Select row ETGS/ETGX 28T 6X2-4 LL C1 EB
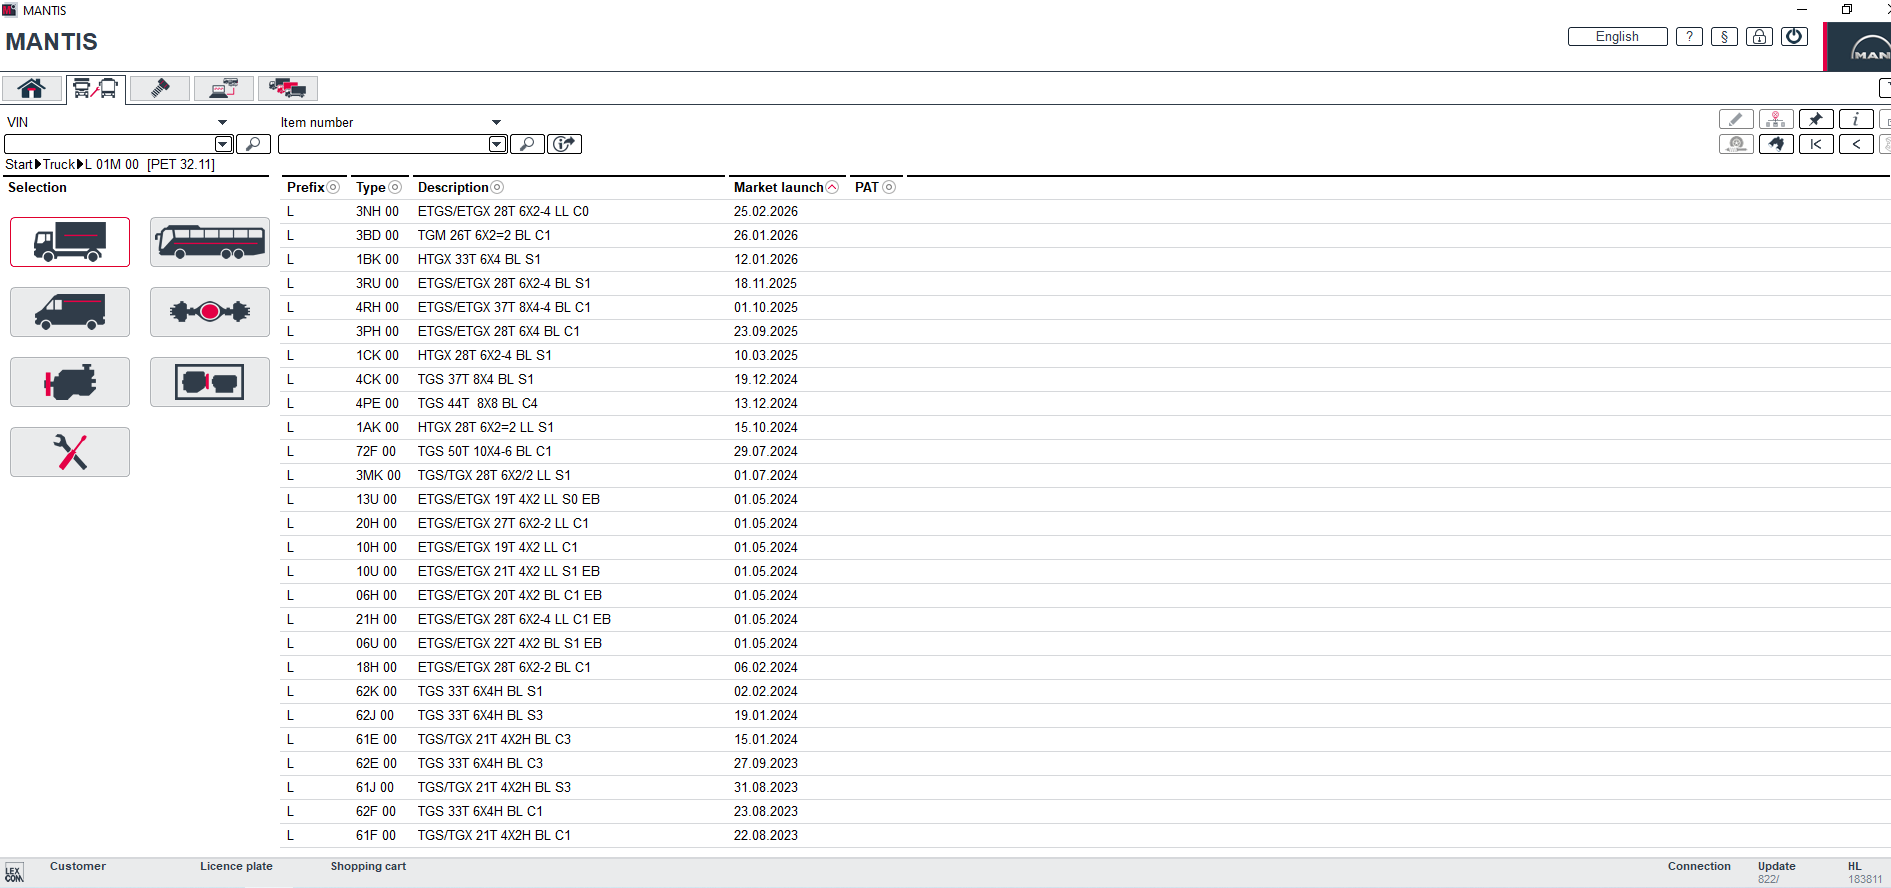This screenshot has width=1891, height=888. 1085,619
